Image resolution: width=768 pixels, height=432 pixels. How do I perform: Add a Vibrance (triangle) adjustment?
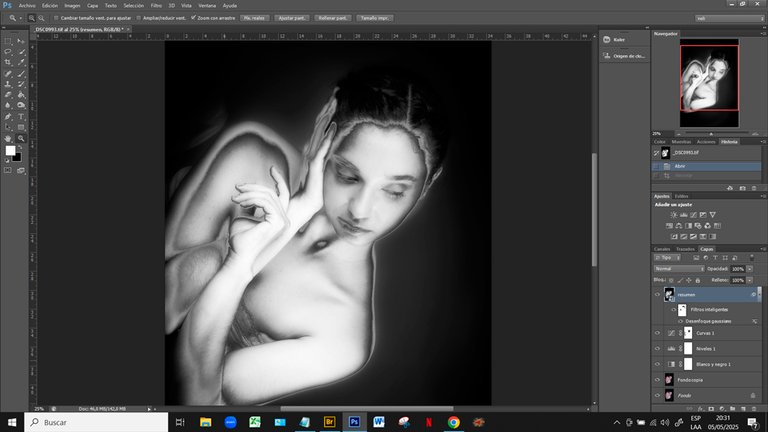click(x=713, y=215)
